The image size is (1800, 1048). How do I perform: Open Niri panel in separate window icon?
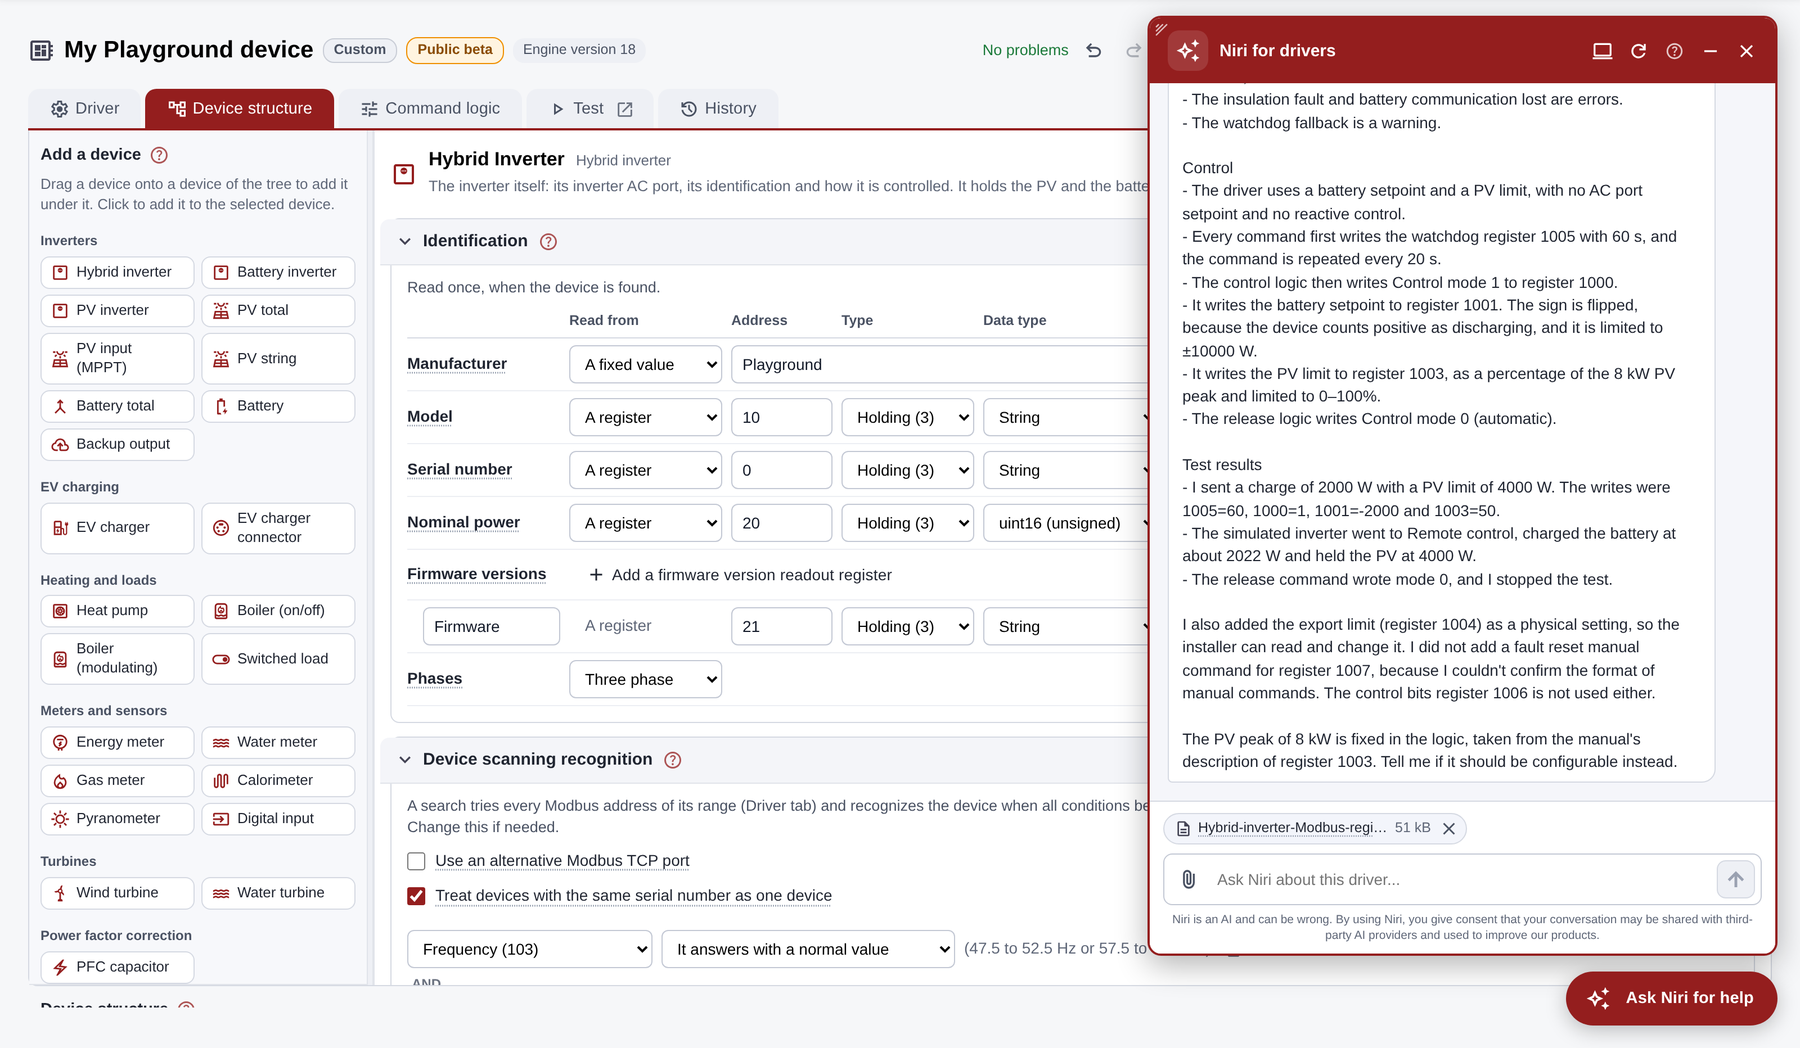click(1602, 51)
